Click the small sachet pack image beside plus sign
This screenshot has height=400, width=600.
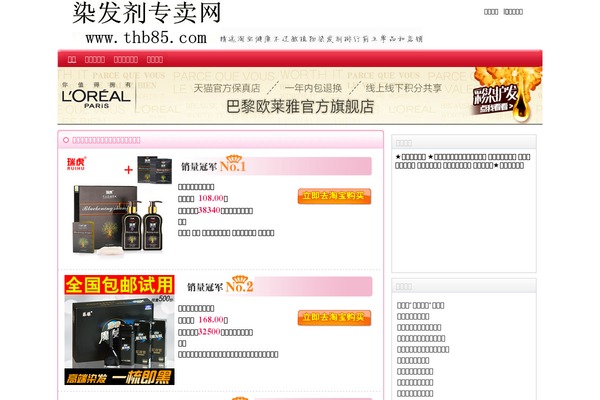155,170
